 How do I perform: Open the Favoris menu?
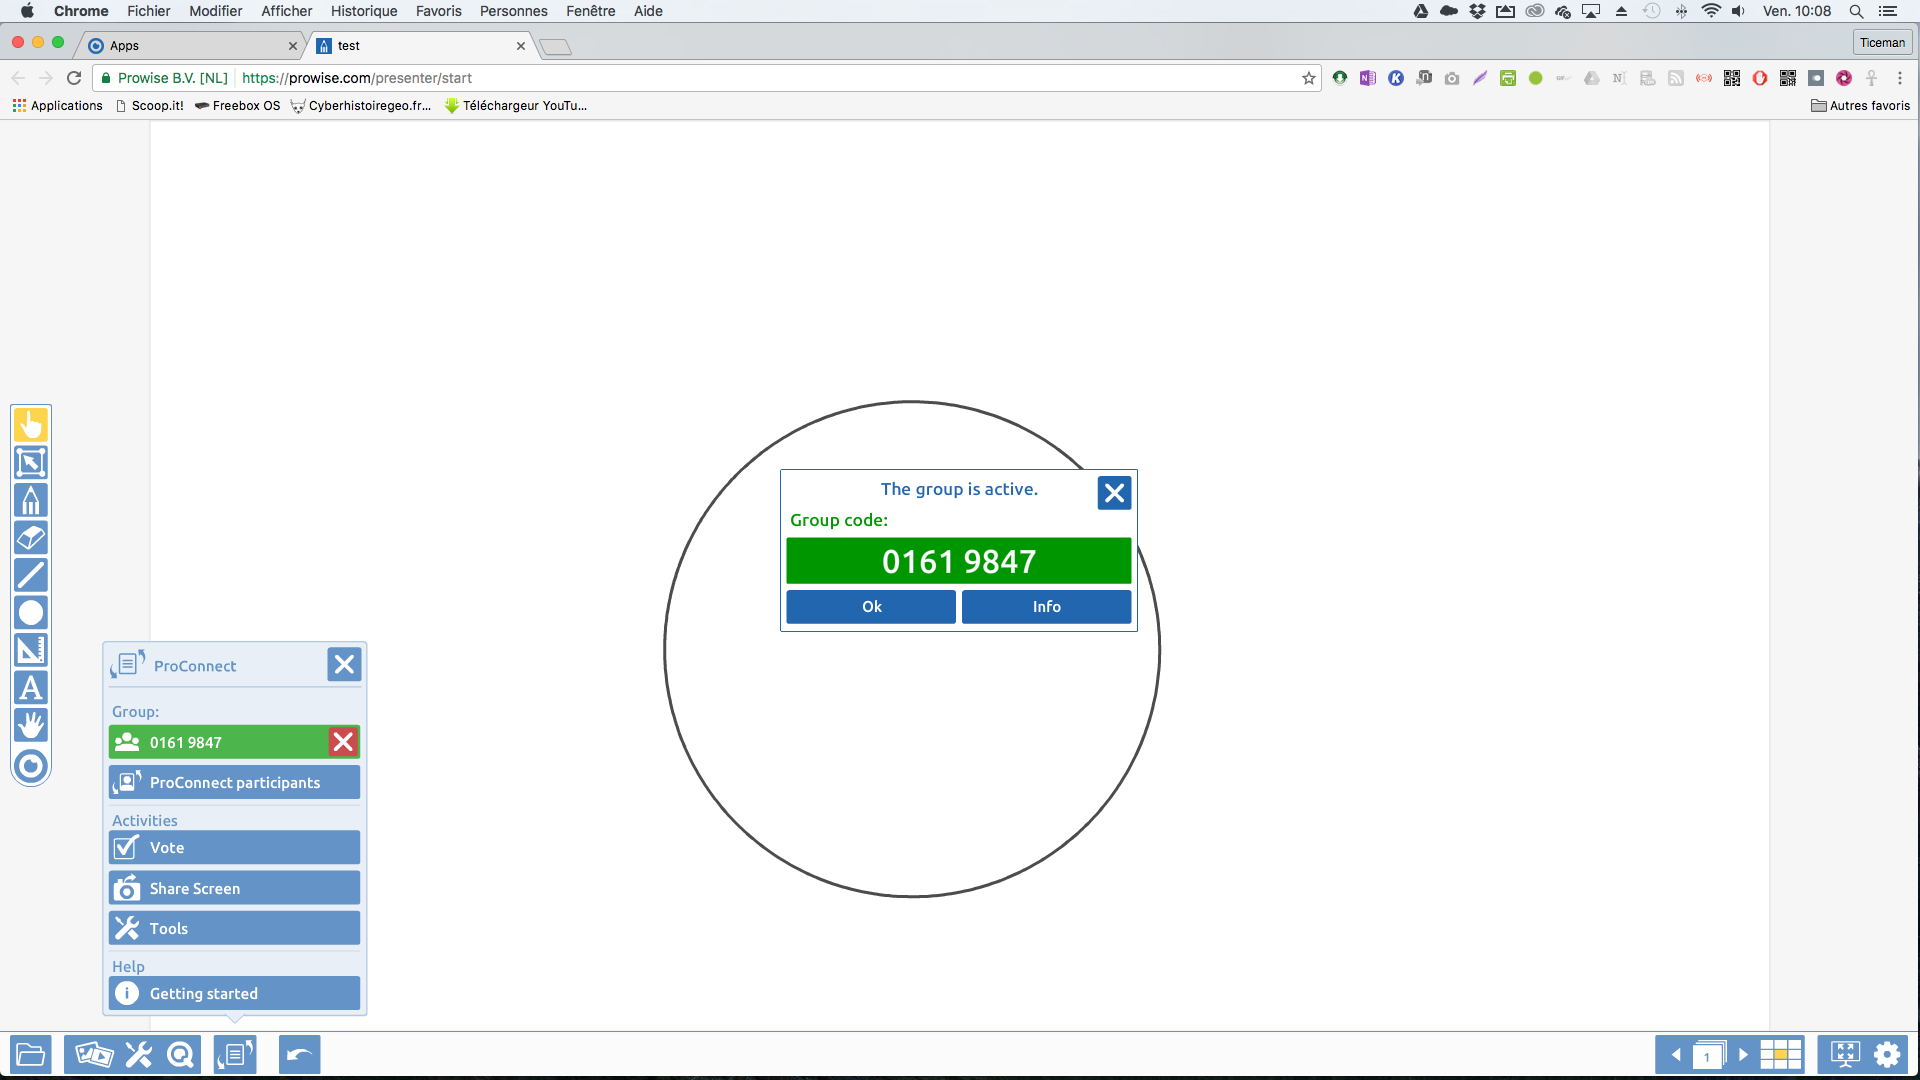438,11
